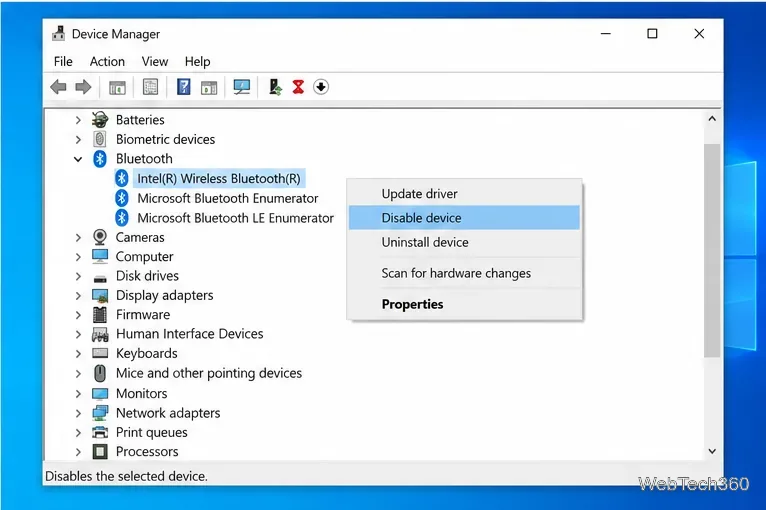Image resolution: width=766 pixels, height=510 pixels.
Task: Click the Disk drives icon
Action: tap(100, 278)
